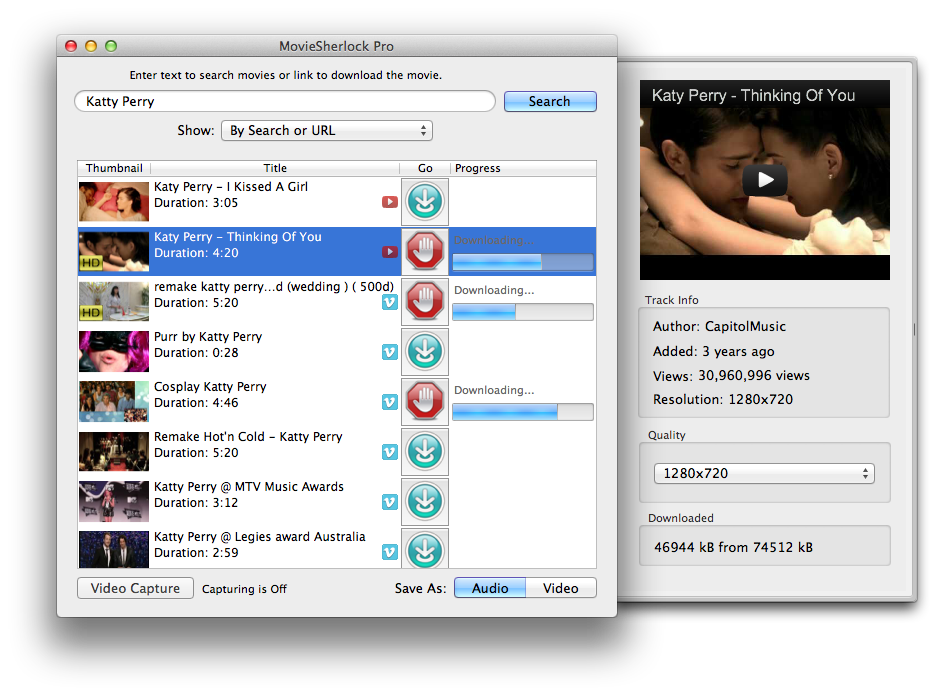
Task: Click the Video Capture button
Action: click(135, 588)
